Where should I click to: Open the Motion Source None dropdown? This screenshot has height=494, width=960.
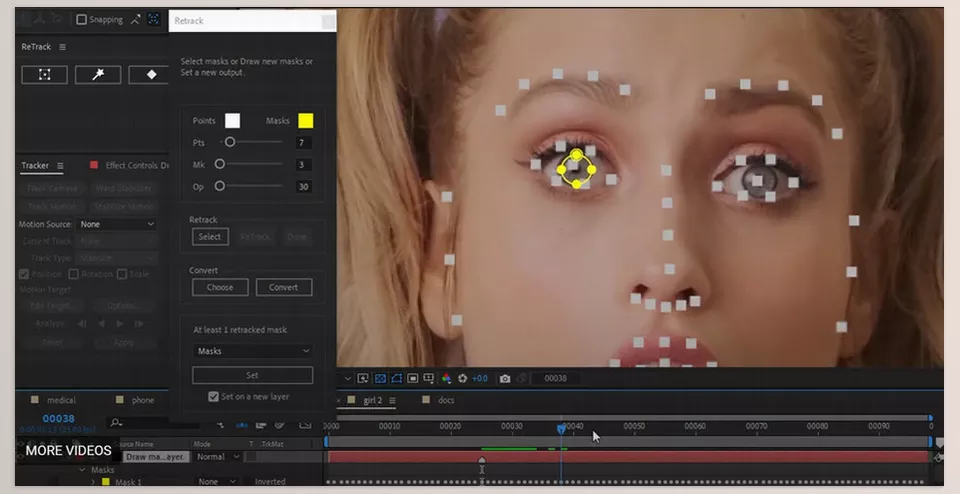pyautogui.click(x=116, y=224)
